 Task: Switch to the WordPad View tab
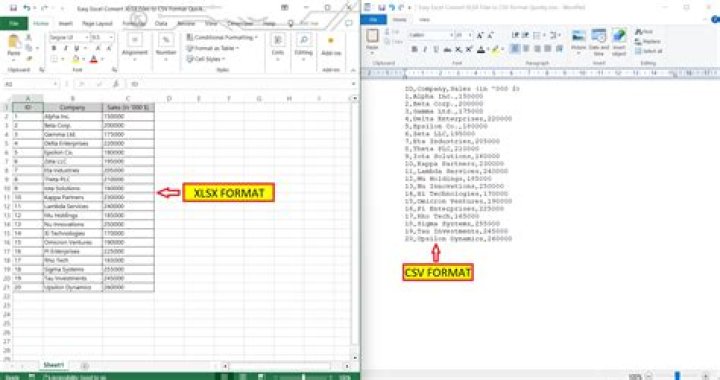424,19
